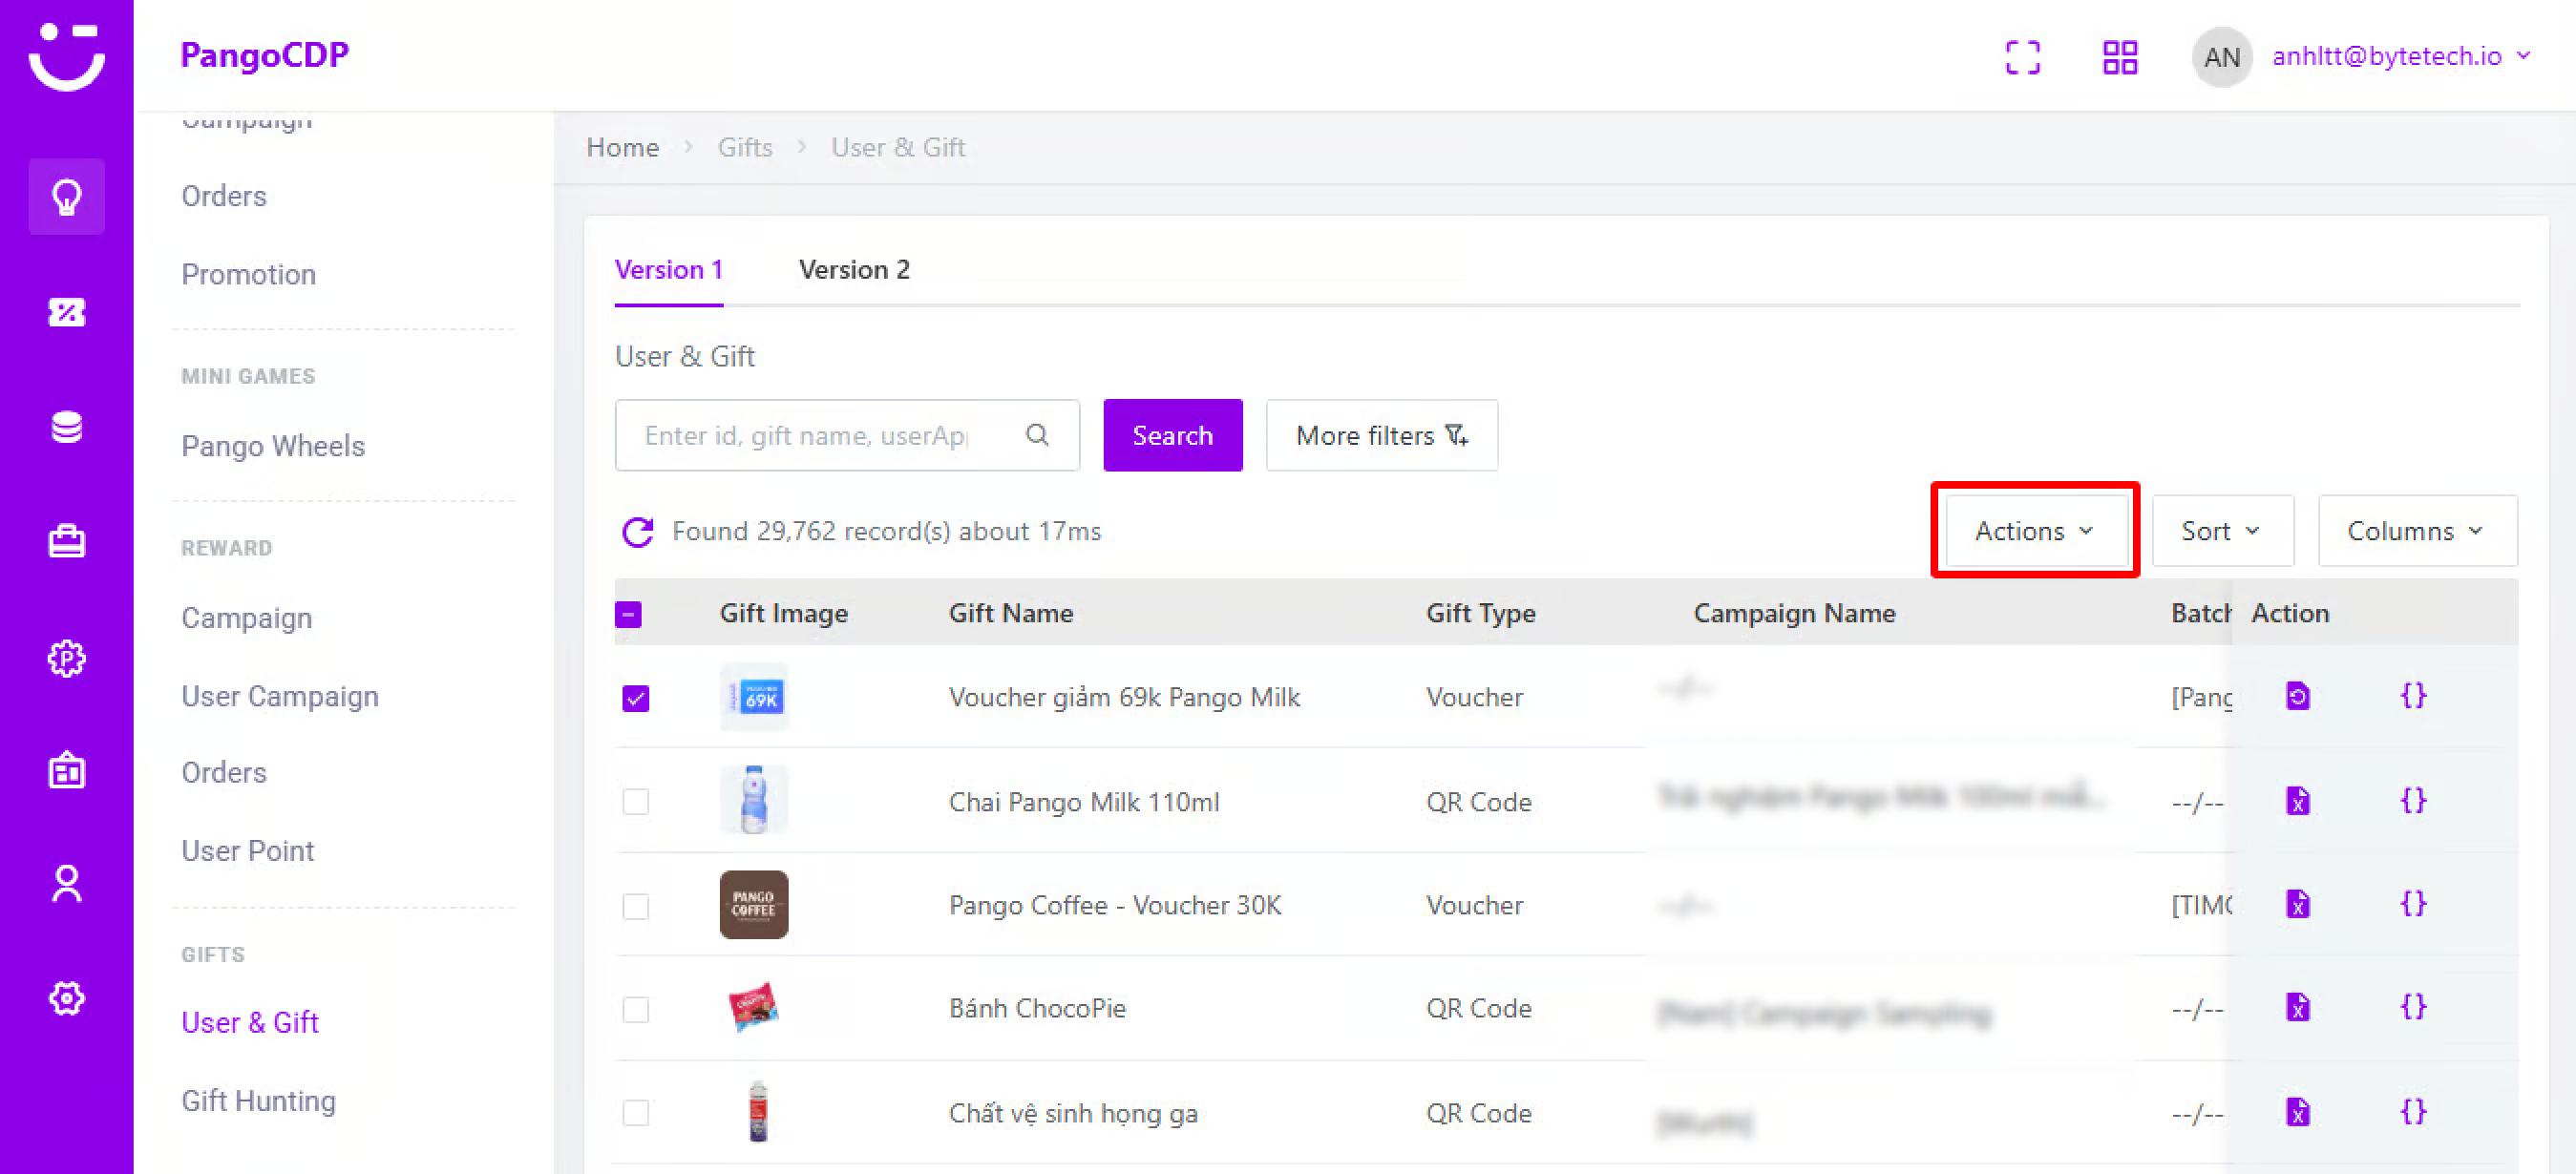Click the purple Search button

pyautogui.click(x=1172, y=435)
